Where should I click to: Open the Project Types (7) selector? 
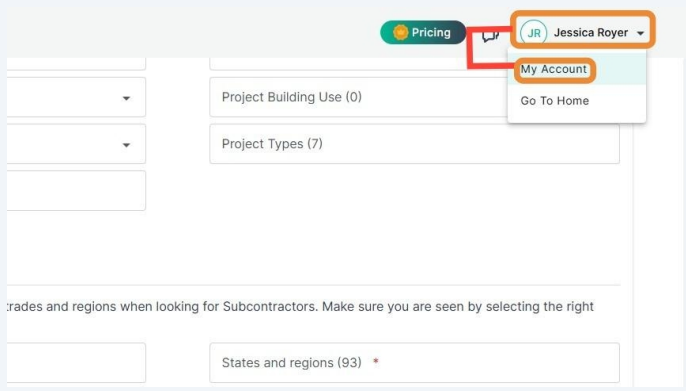[x=414, y=144]
